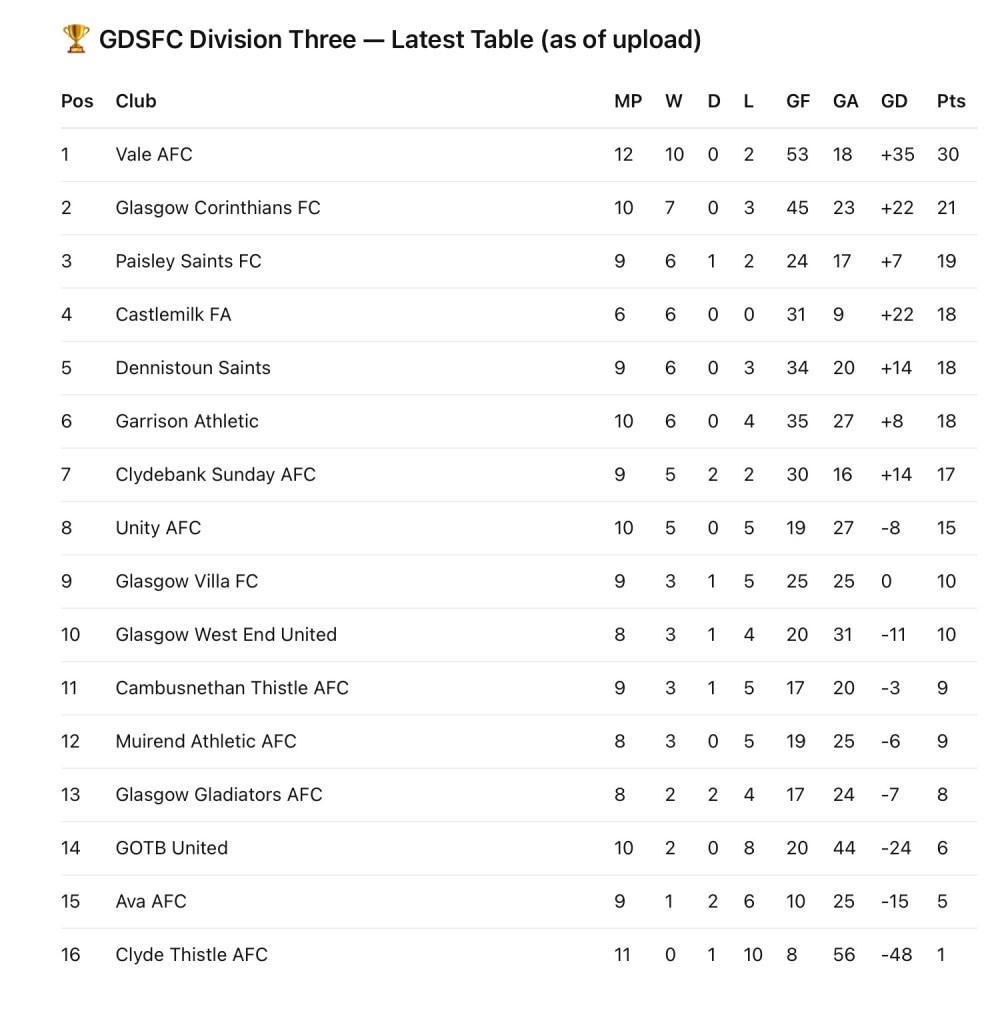Click Paisley Saints FC in the table

[188, 261]
